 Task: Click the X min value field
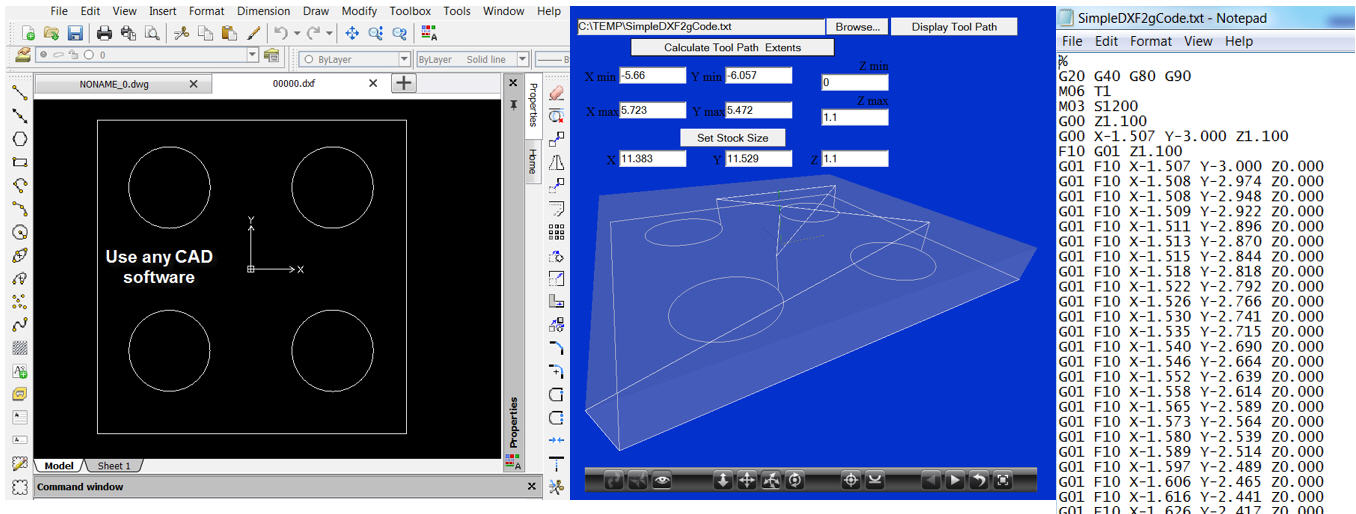pyautogui.click(x=652, y=76)
